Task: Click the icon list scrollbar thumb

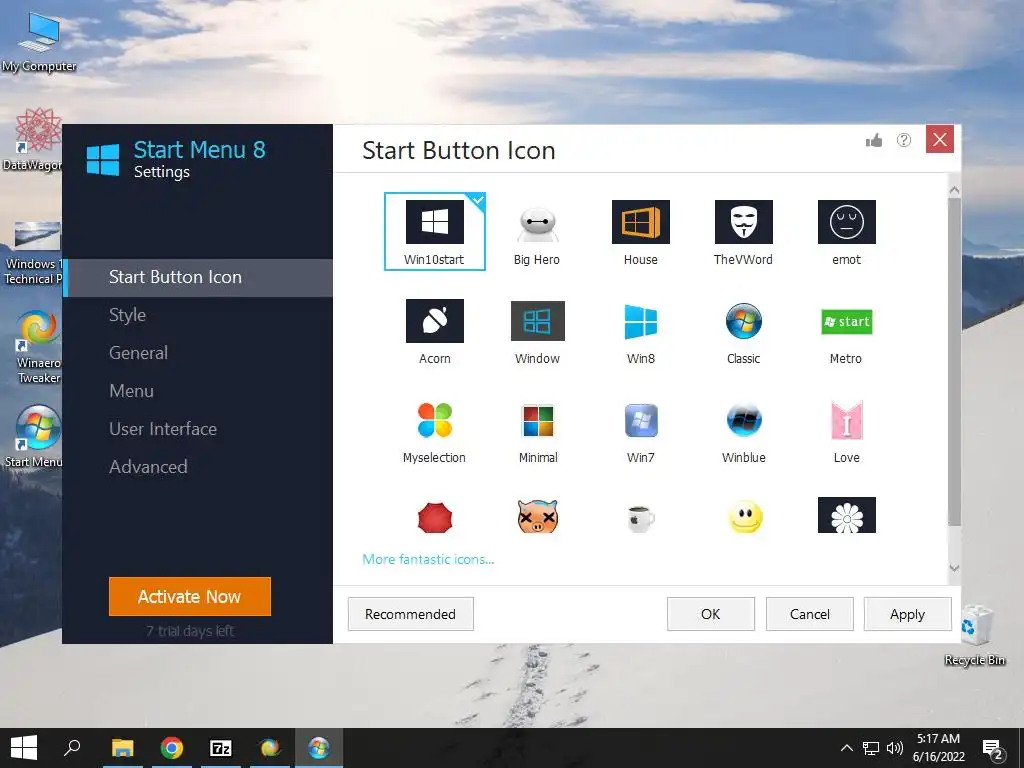Action: (954, 362)
